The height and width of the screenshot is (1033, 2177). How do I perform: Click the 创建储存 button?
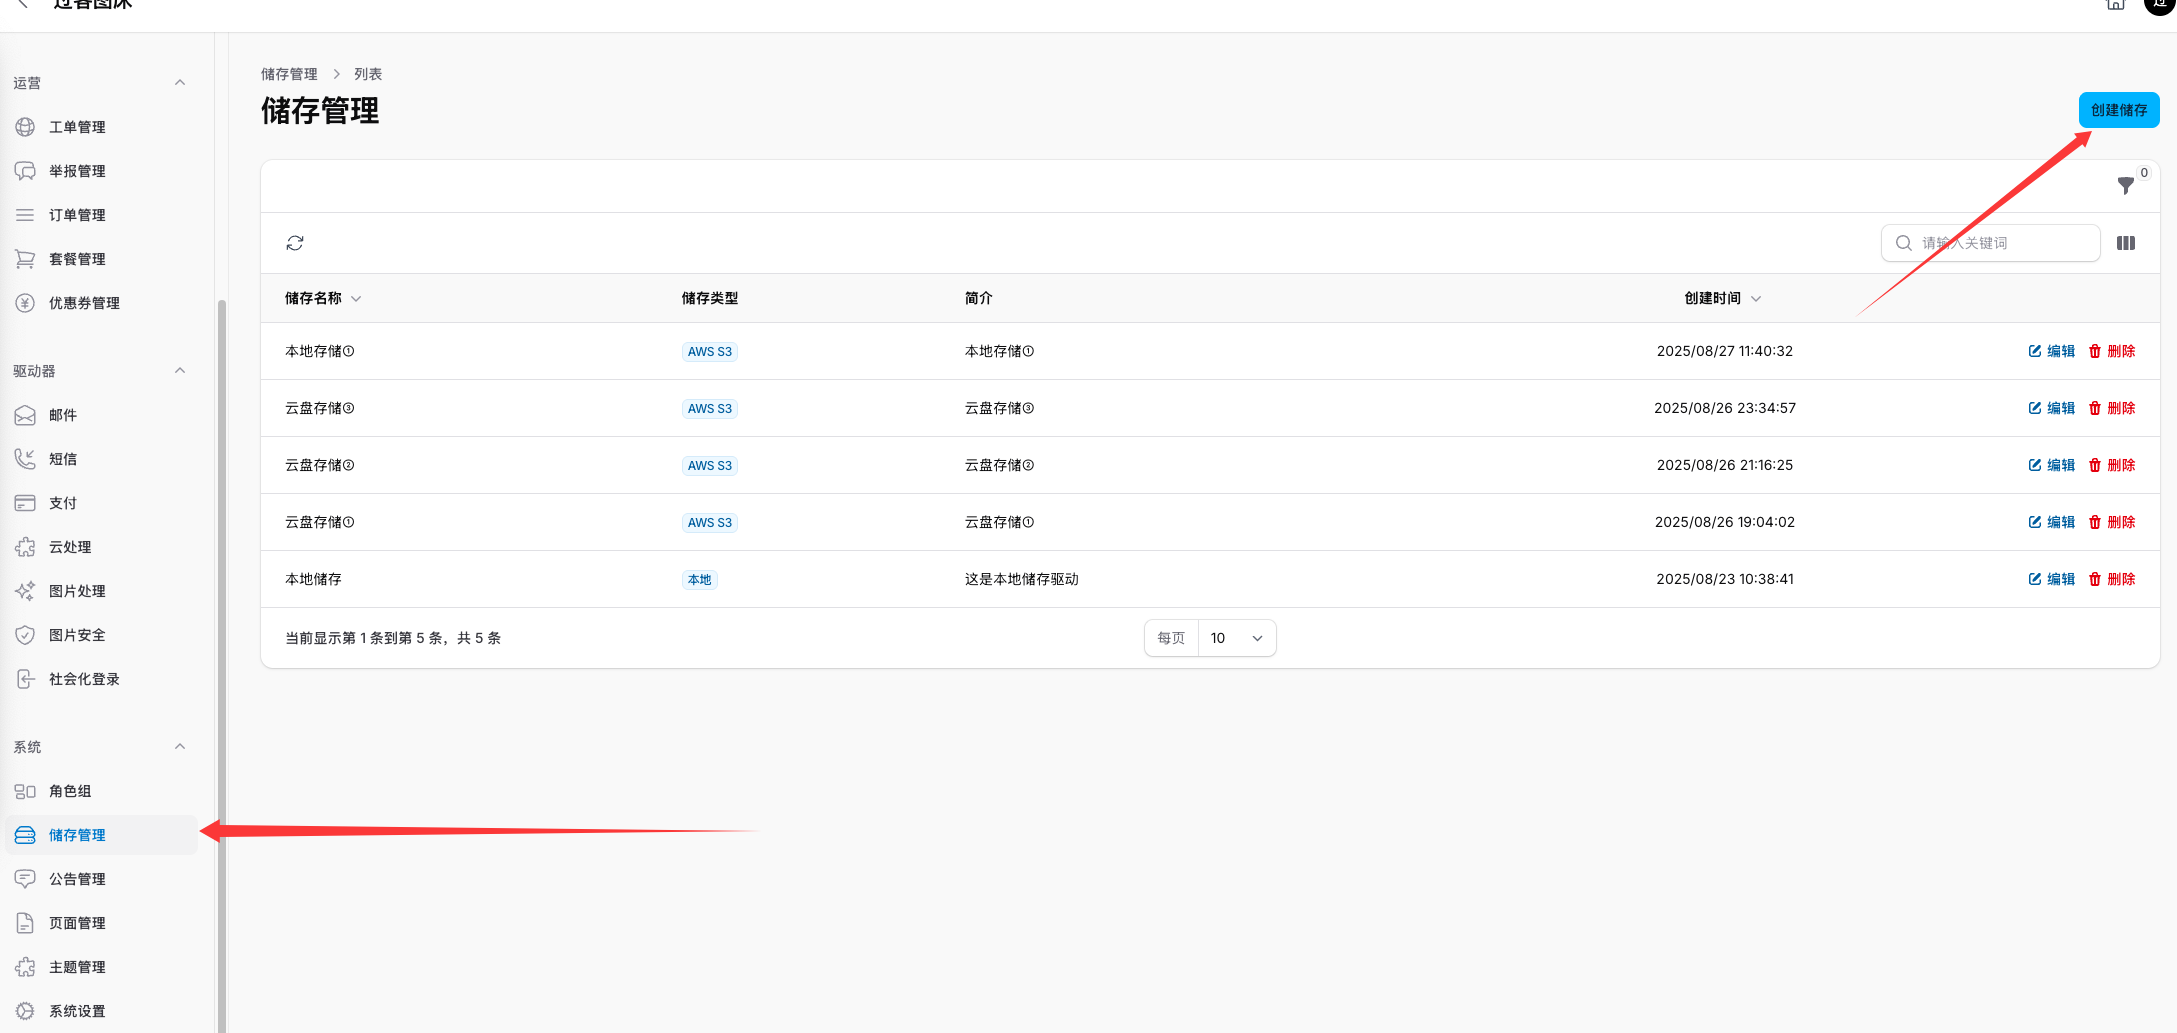[x=2119, y=110]
